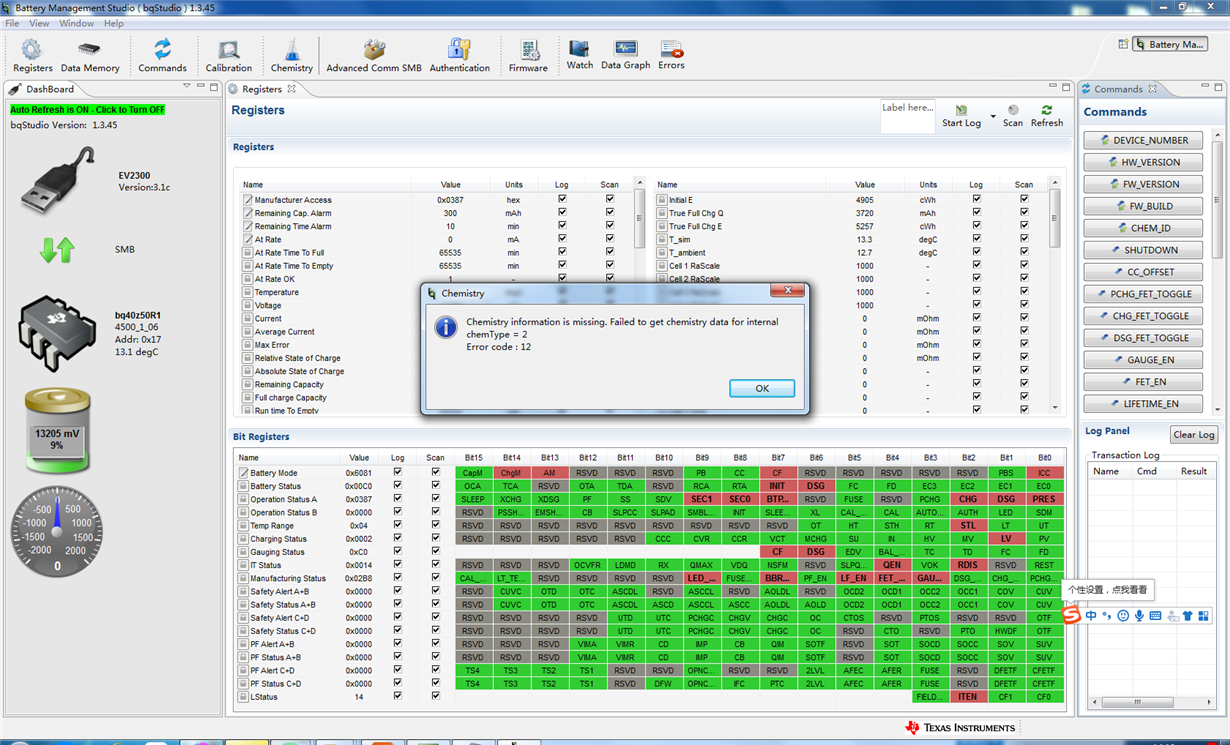Toggle Scan checkbox for IT Status
1230x745 pixels.
click(x=435, y=564)
